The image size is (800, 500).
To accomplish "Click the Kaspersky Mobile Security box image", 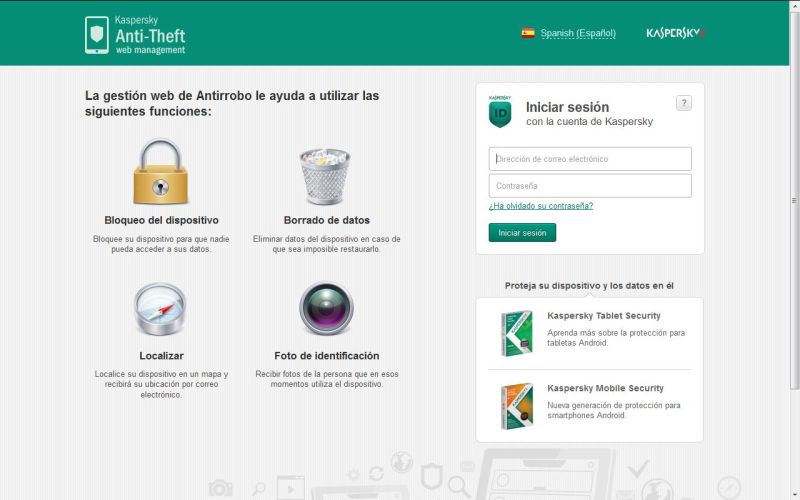I will pyautogui.click(x=517, y=406).
